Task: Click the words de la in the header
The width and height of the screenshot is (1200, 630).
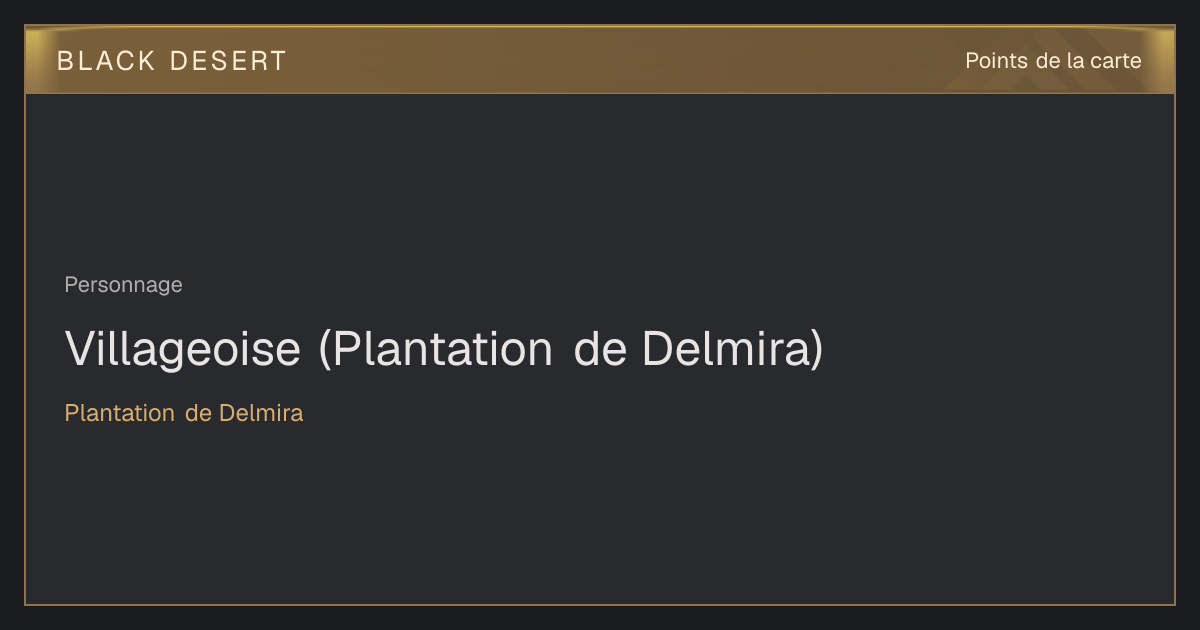Action: pos(1060,61)
